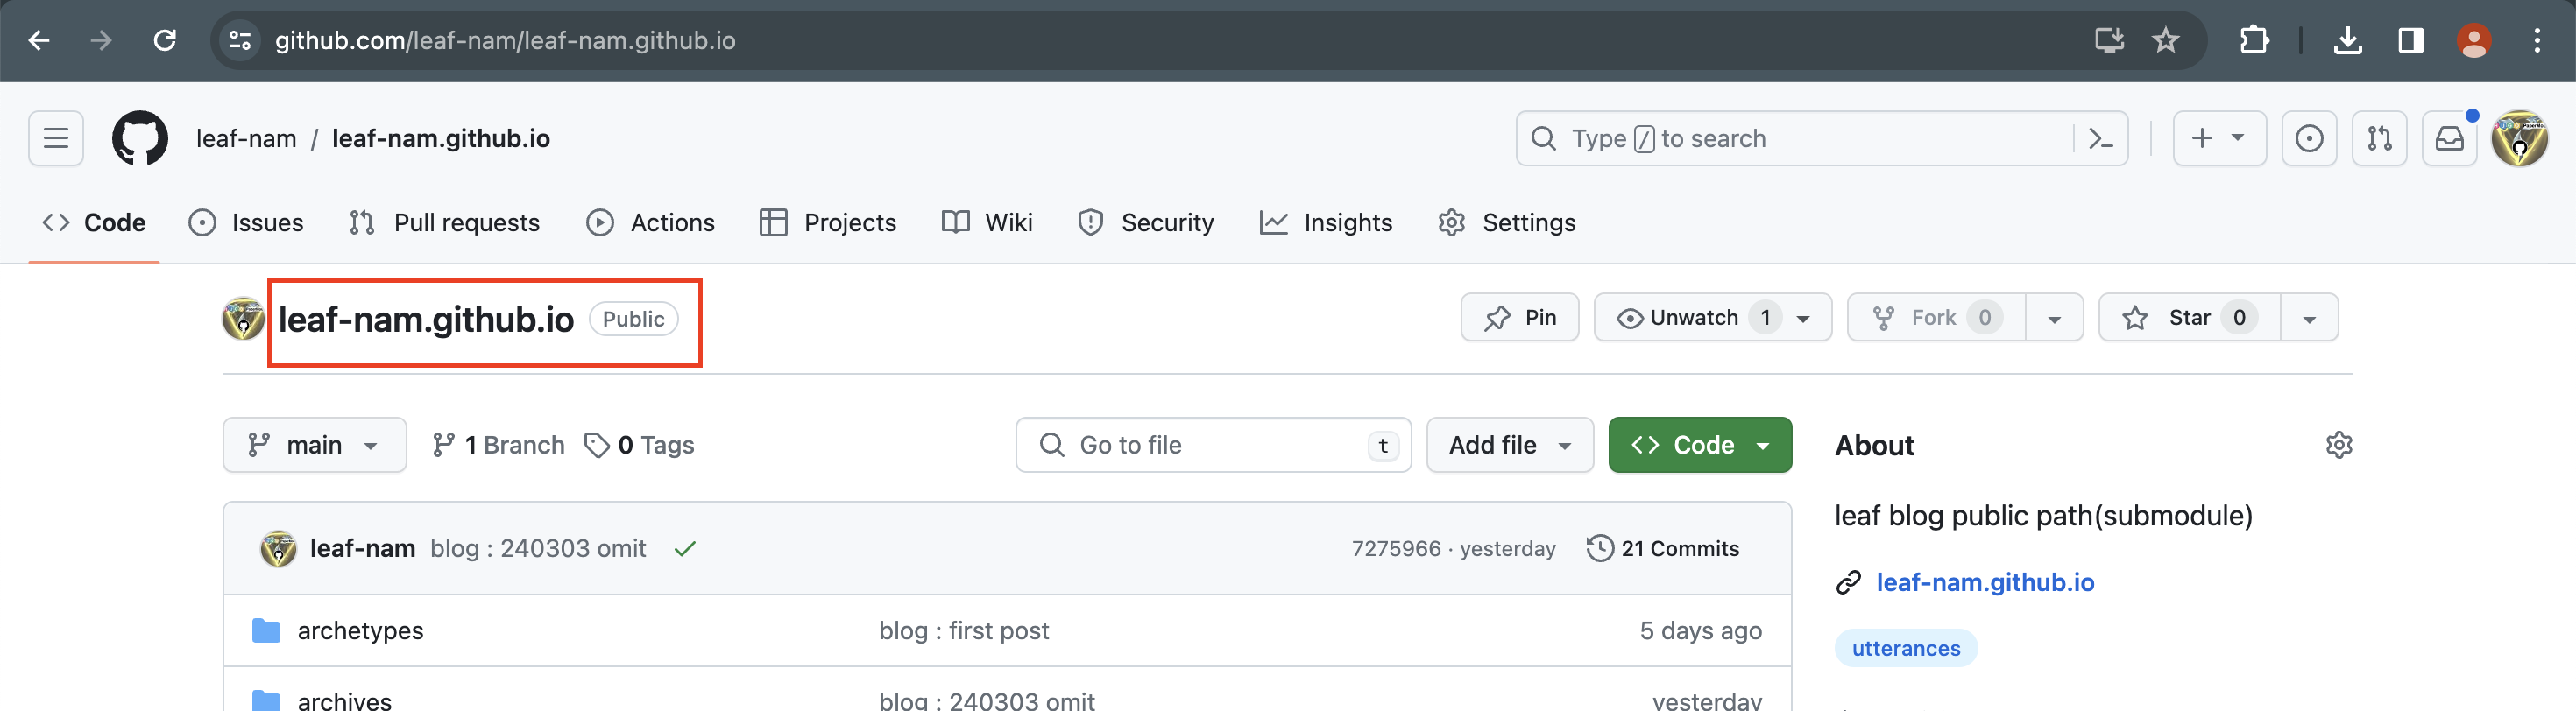The image size is (2576, 711).
Task: Open the repository Settings tab
Action: point(1507,222)
